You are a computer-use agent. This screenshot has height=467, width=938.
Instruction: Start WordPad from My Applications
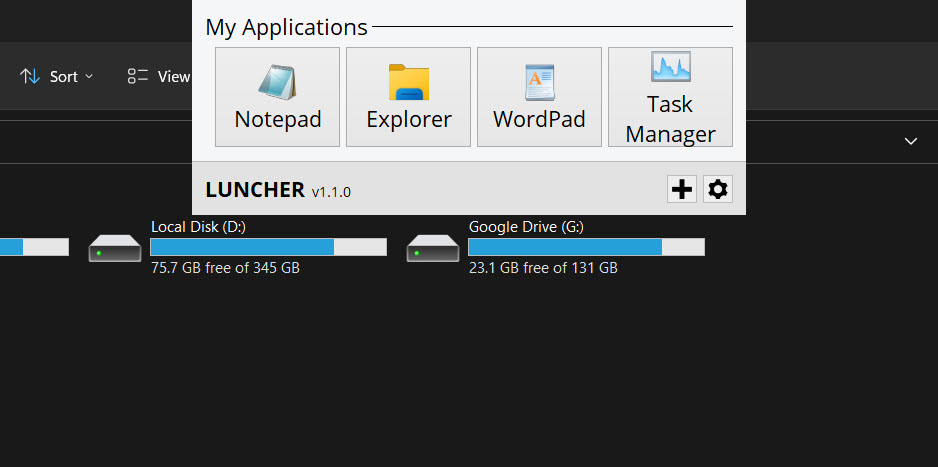tap(540, 97)
